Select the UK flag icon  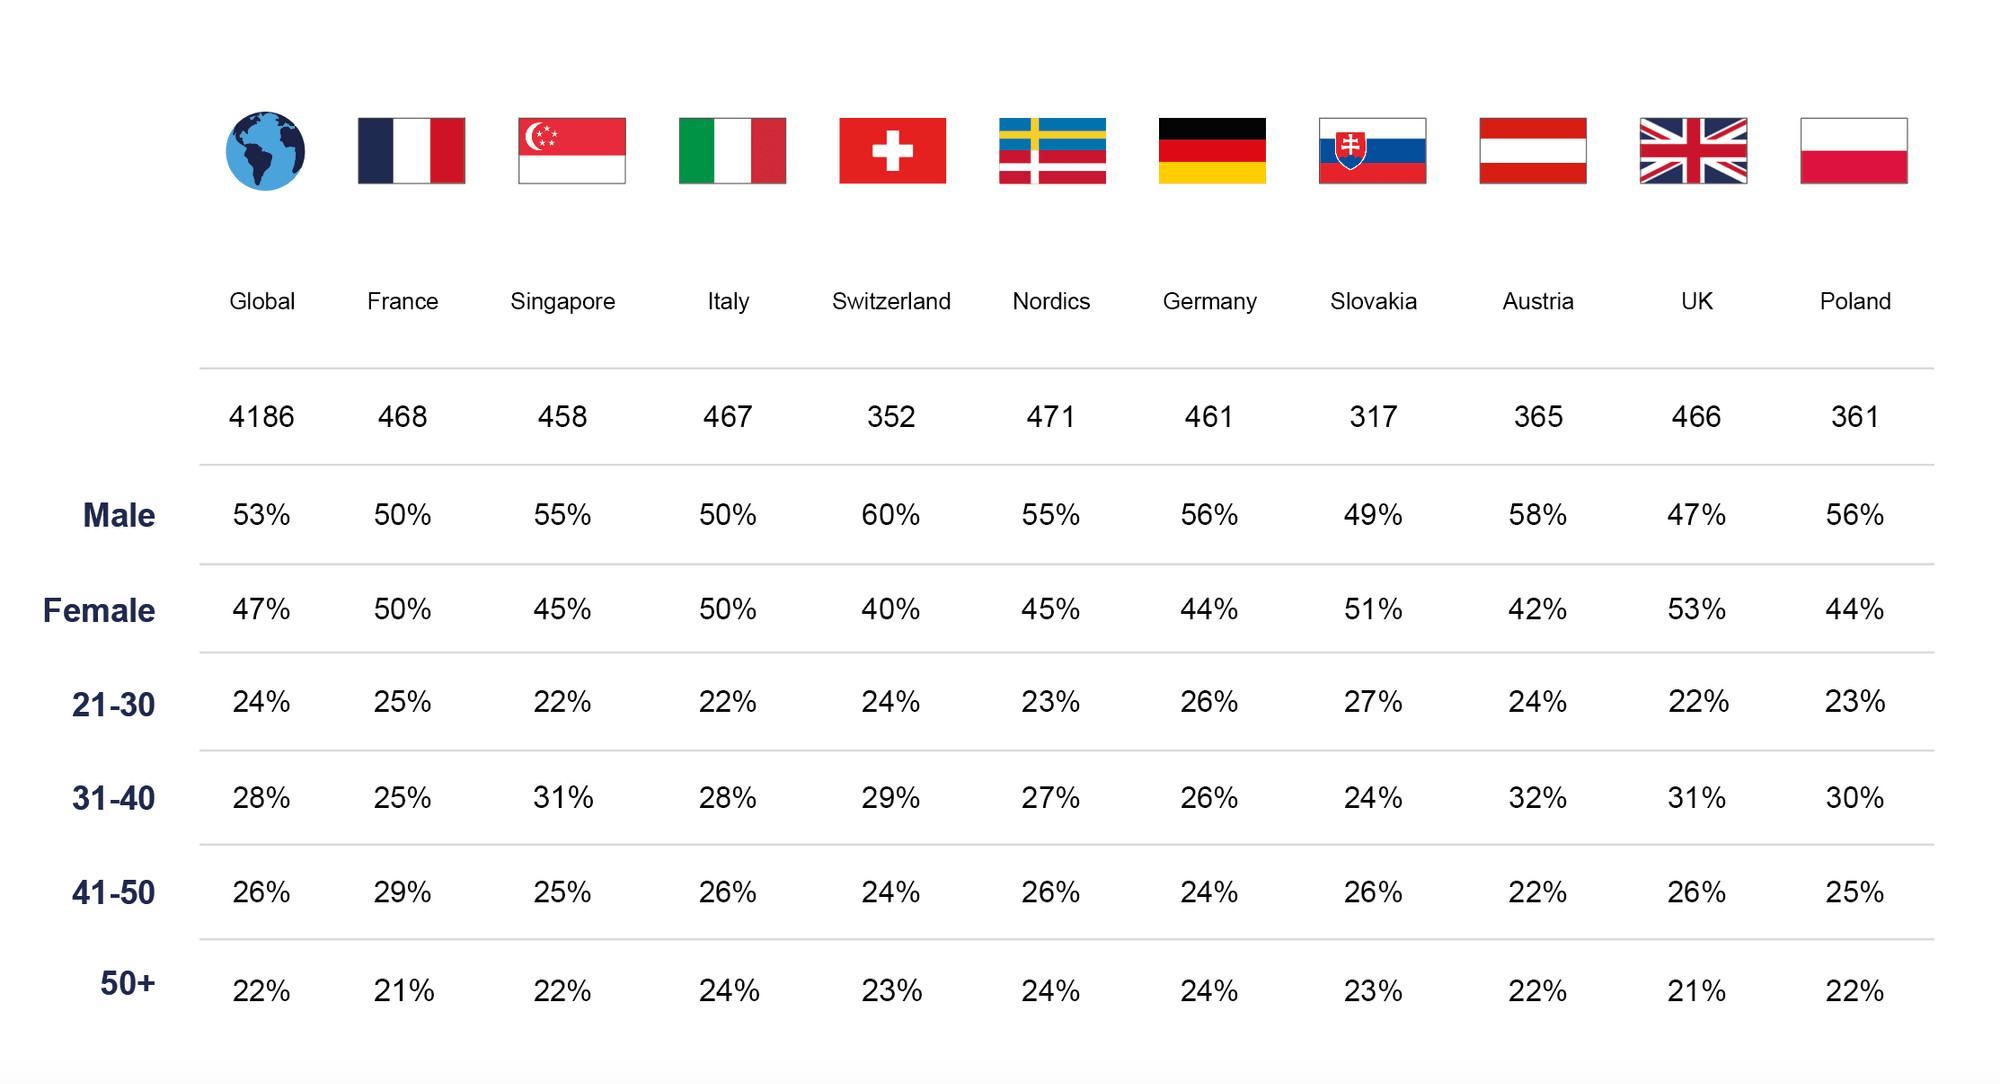[1694, 151]
